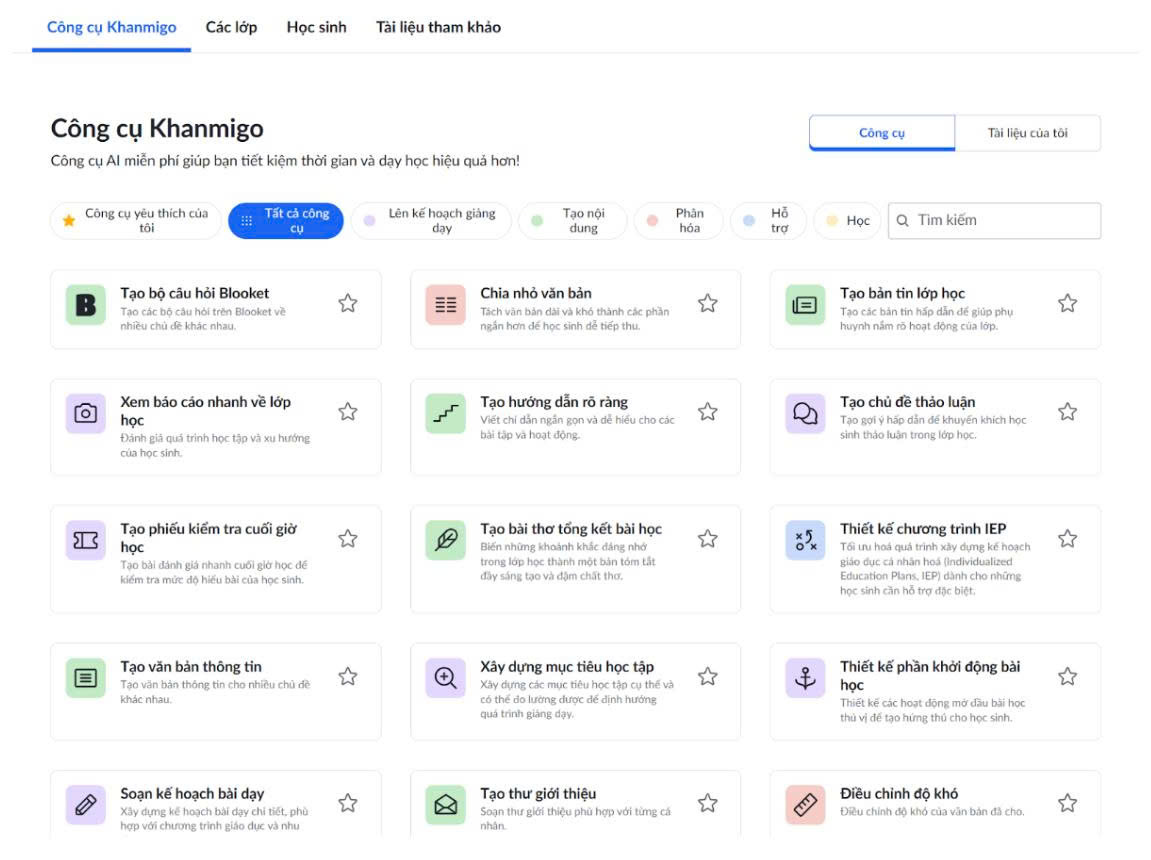Star the Thiết kế chương trình IEP tool
The width and height of the screenshot is (1151, 860).
click(x=1067, y=539)
